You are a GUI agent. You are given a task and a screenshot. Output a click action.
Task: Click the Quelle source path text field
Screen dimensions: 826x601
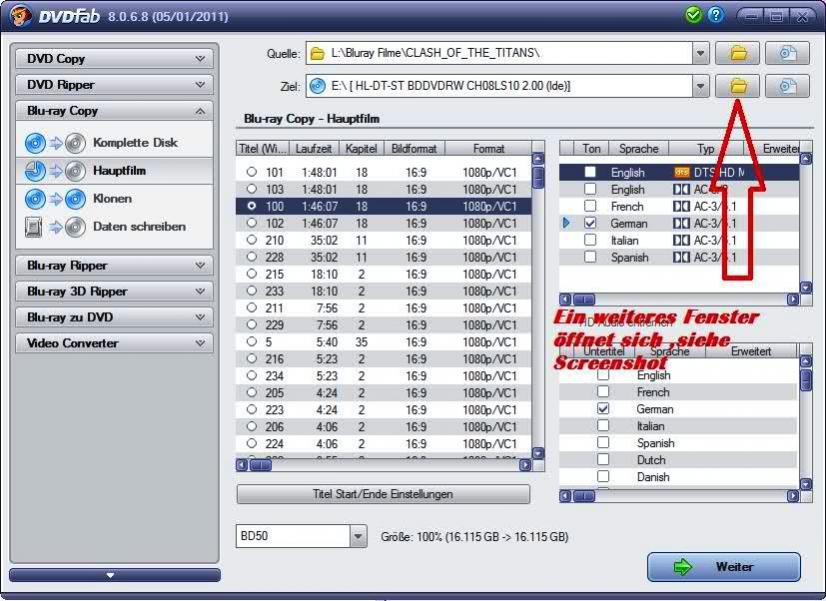click(499, 53)
